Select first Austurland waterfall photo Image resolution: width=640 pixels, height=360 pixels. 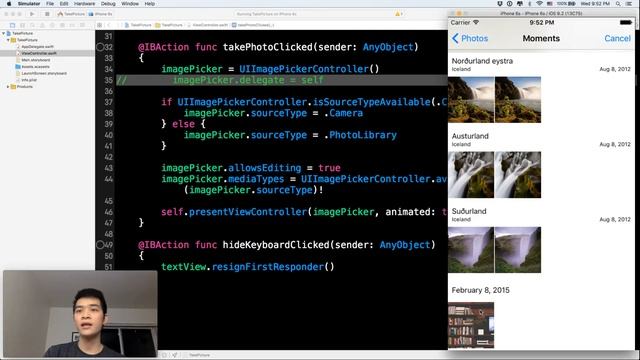(x=471, y=175)
